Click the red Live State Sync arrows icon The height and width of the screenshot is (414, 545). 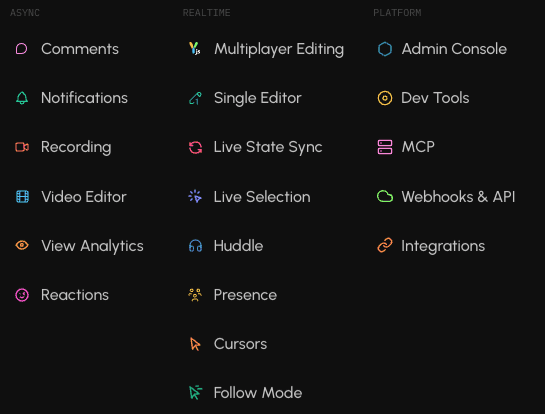coord(195,147)
